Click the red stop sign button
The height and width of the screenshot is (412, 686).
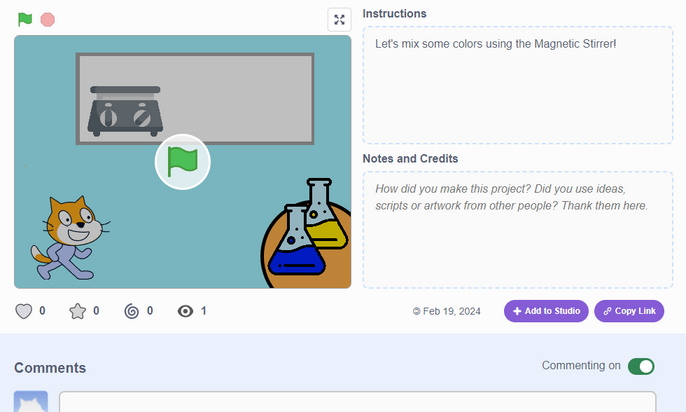[x=48, y=20]
